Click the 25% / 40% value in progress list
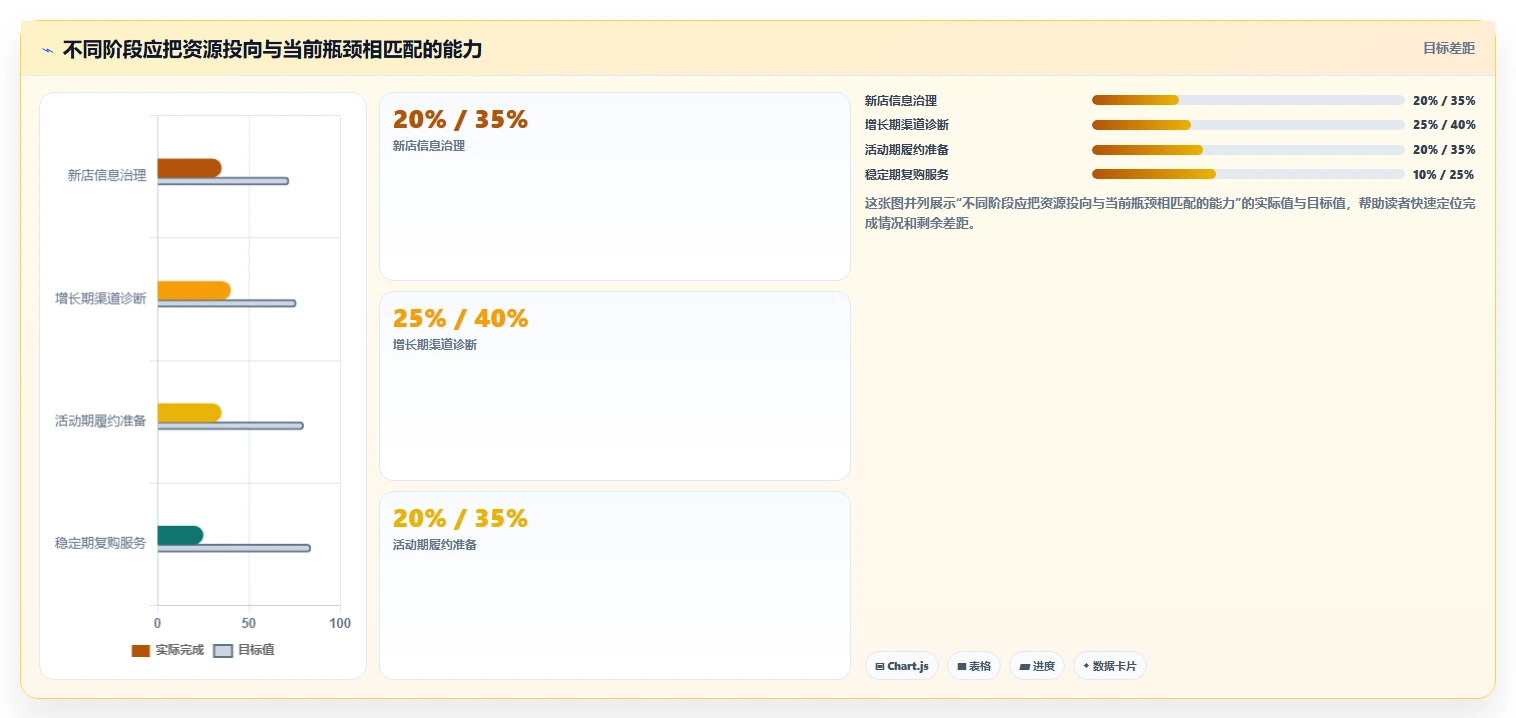 (1443, 125)
